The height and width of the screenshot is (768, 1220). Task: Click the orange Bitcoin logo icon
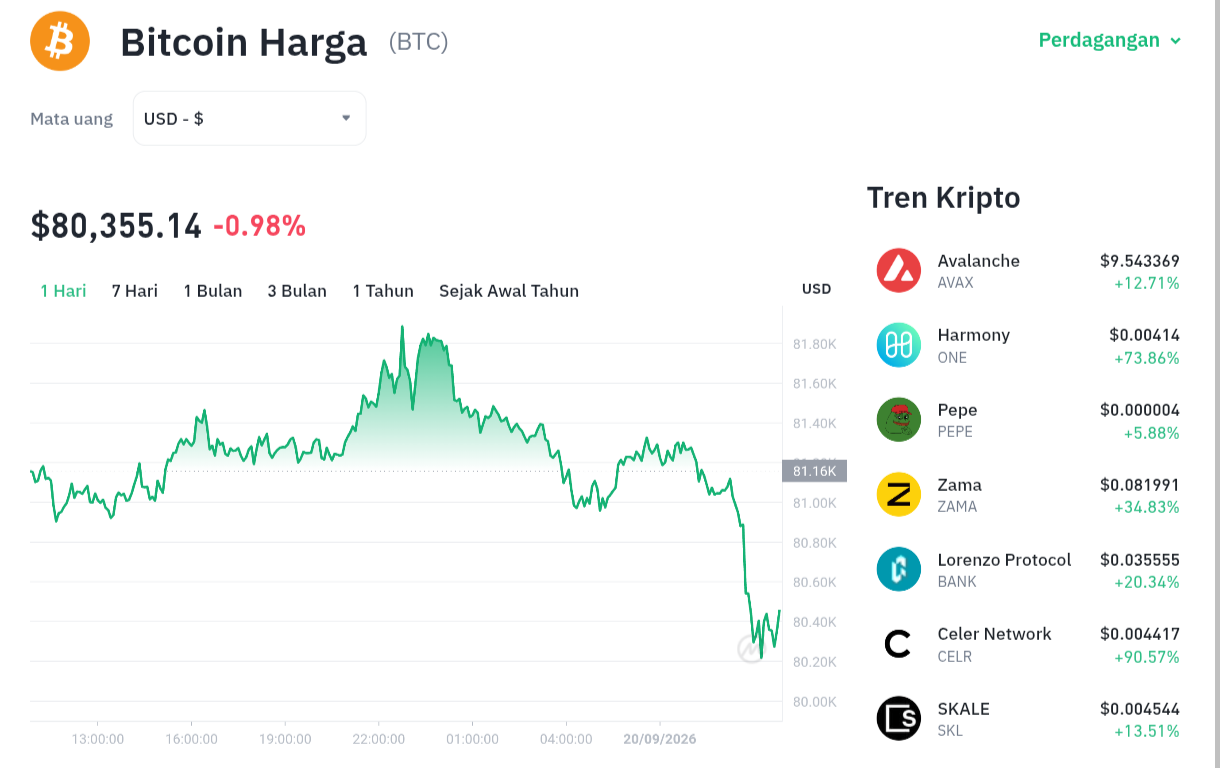tap(60, 41)
